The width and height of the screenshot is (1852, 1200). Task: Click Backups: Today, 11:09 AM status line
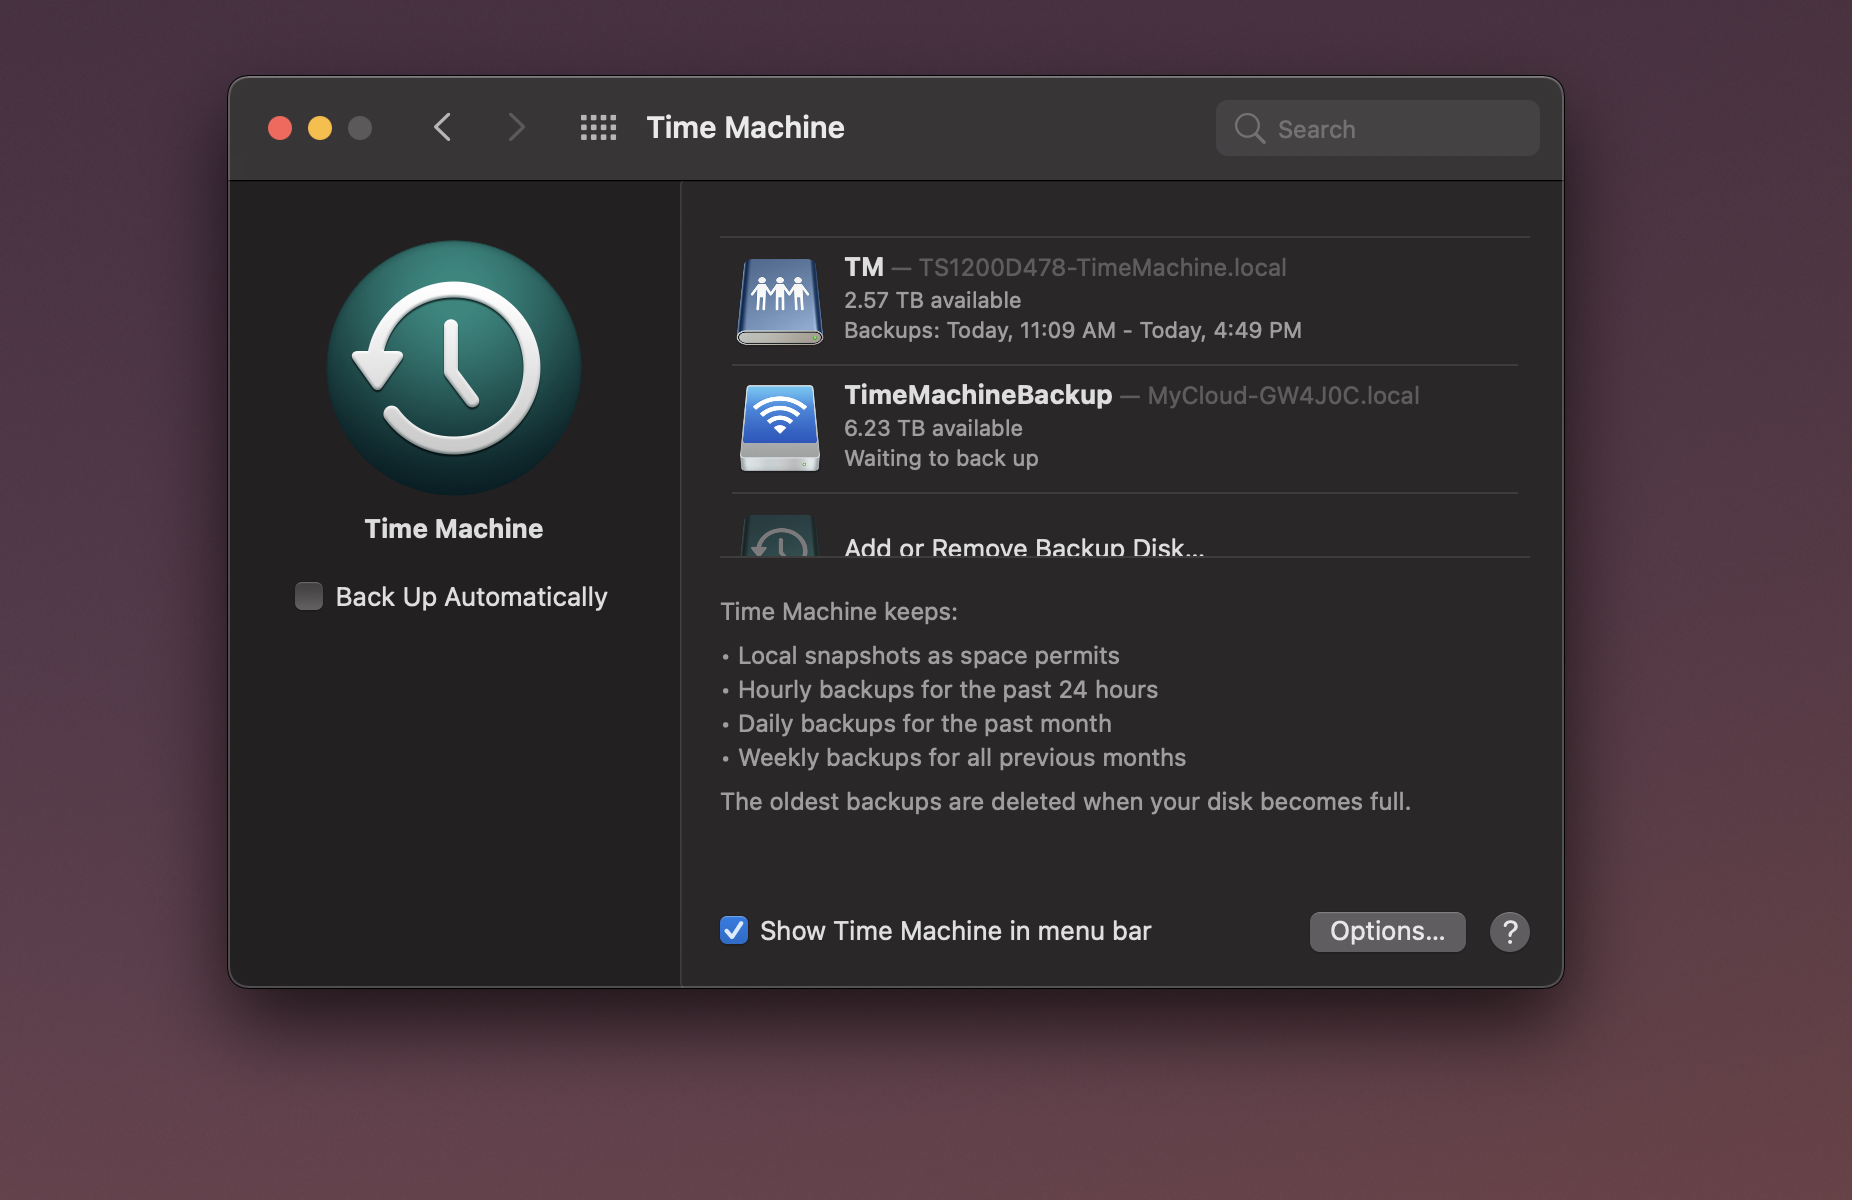pyautogui.click(x=1073, y=330)
